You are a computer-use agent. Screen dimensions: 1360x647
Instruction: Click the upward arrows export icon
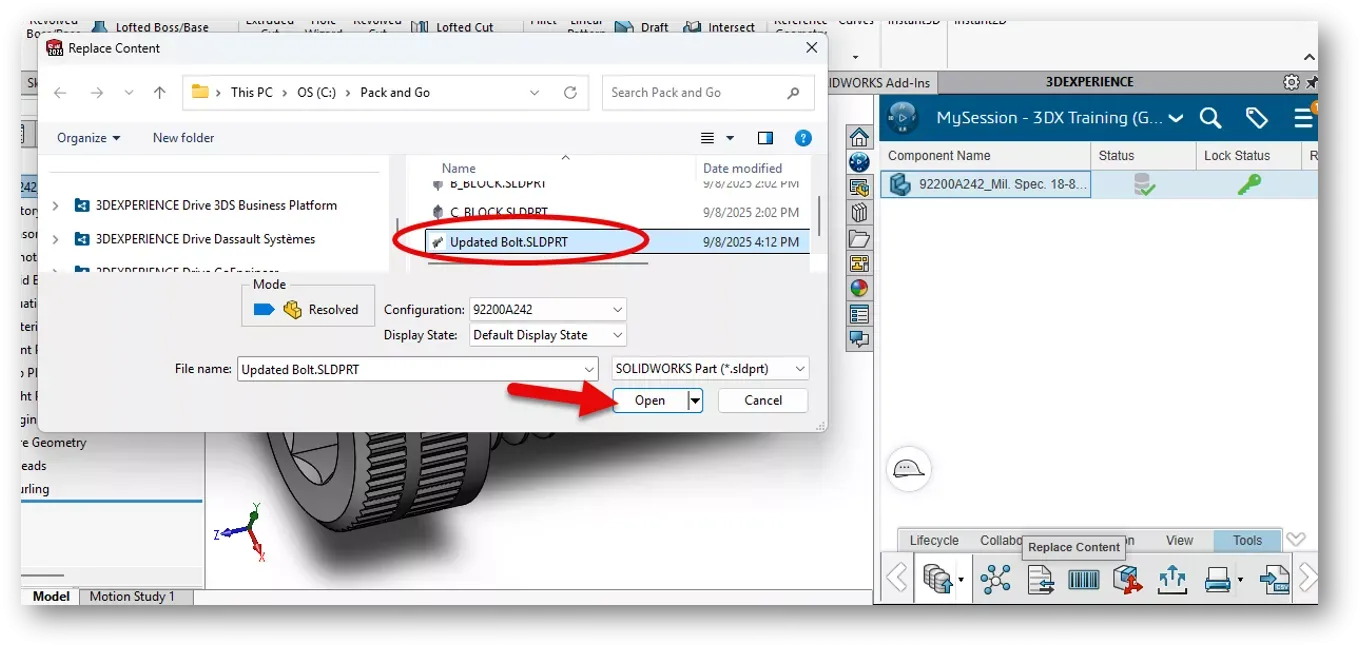[1172, 579]
